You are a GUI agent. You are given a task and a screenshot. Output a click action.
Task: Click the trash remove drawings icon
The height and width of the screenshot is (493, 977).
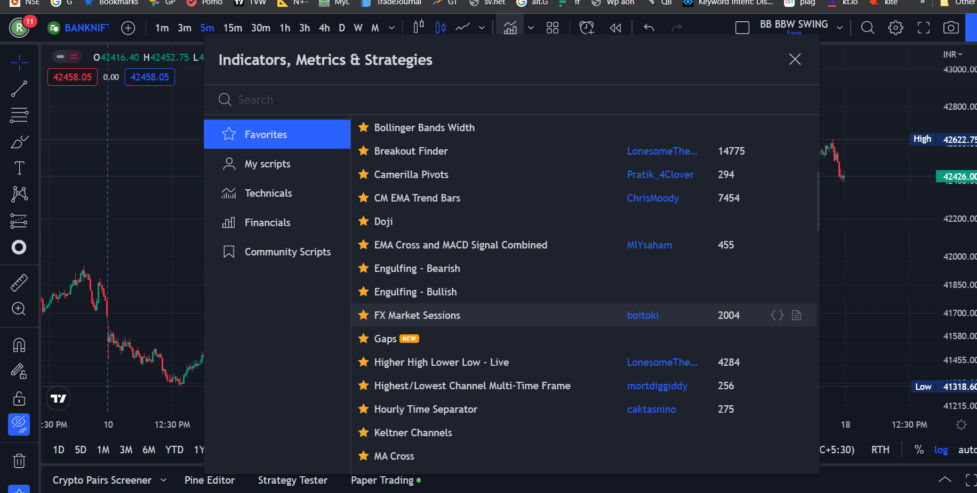coord(19,461)
